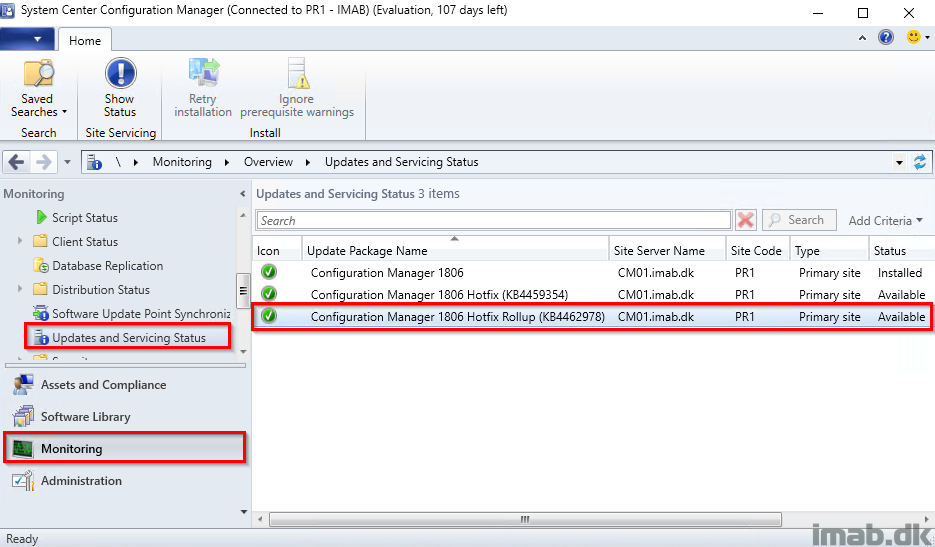Screen dimensions: 935x547
Task: Navigate forward with the right arrow
Action: coord(44,162)
